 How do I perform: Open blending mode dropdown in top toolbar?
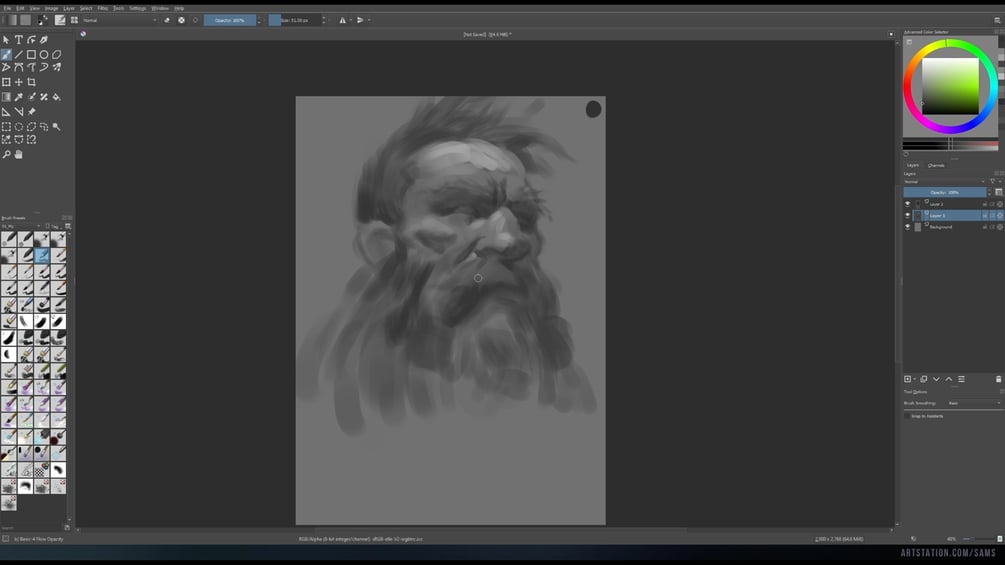(120, 20)
